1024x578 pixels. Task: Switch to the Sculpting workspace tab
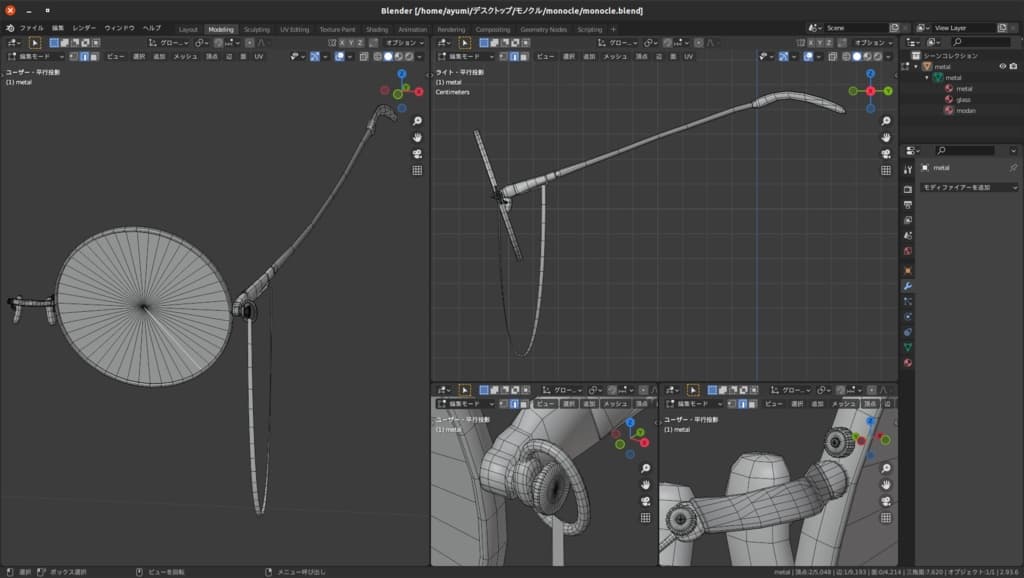coord(257,29)
